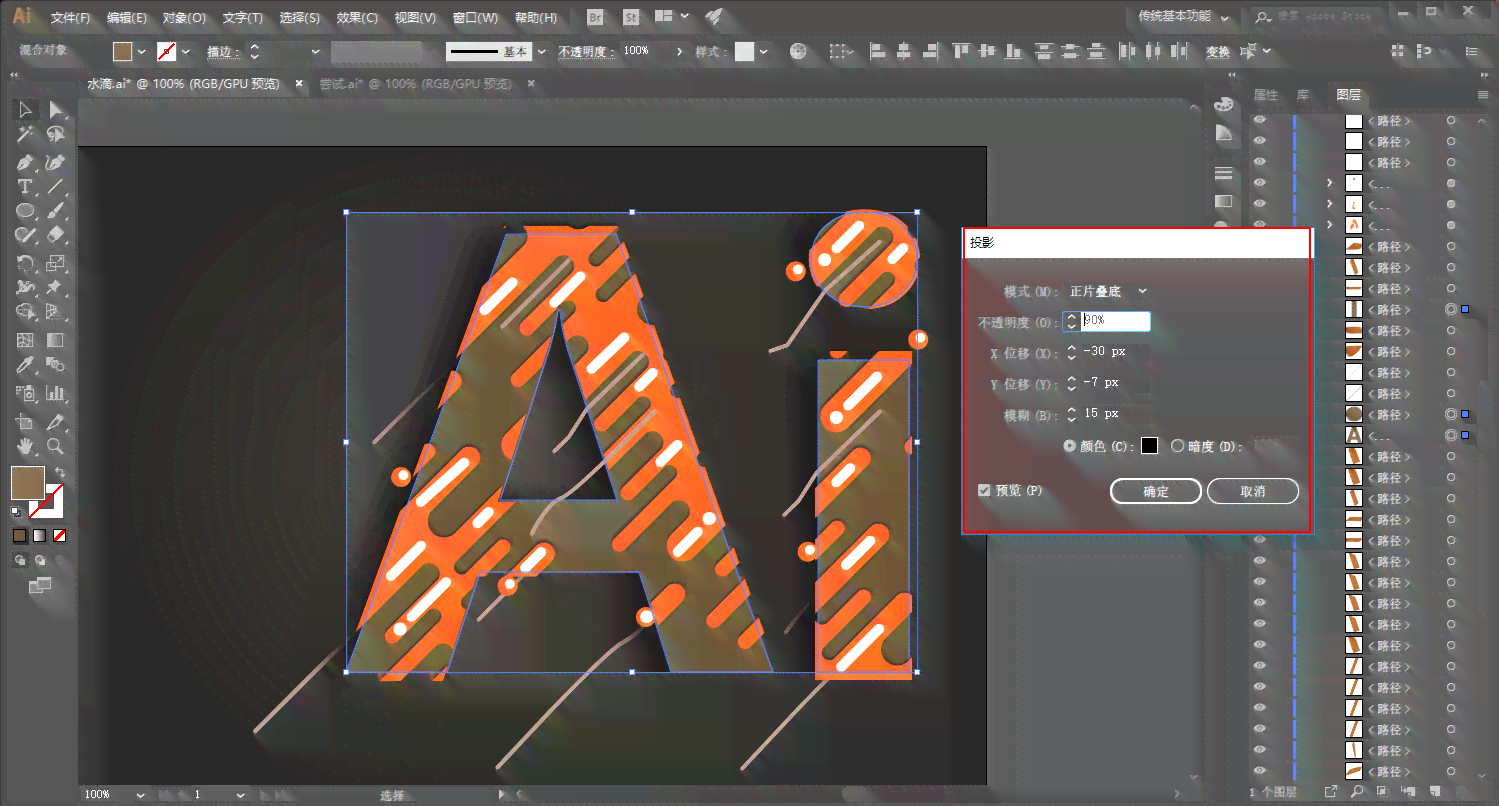This screenshot has height=806, width=1499.
Task: Toggle the Preview checkbox in drop shadow dialog
Action: click(984, 491)
